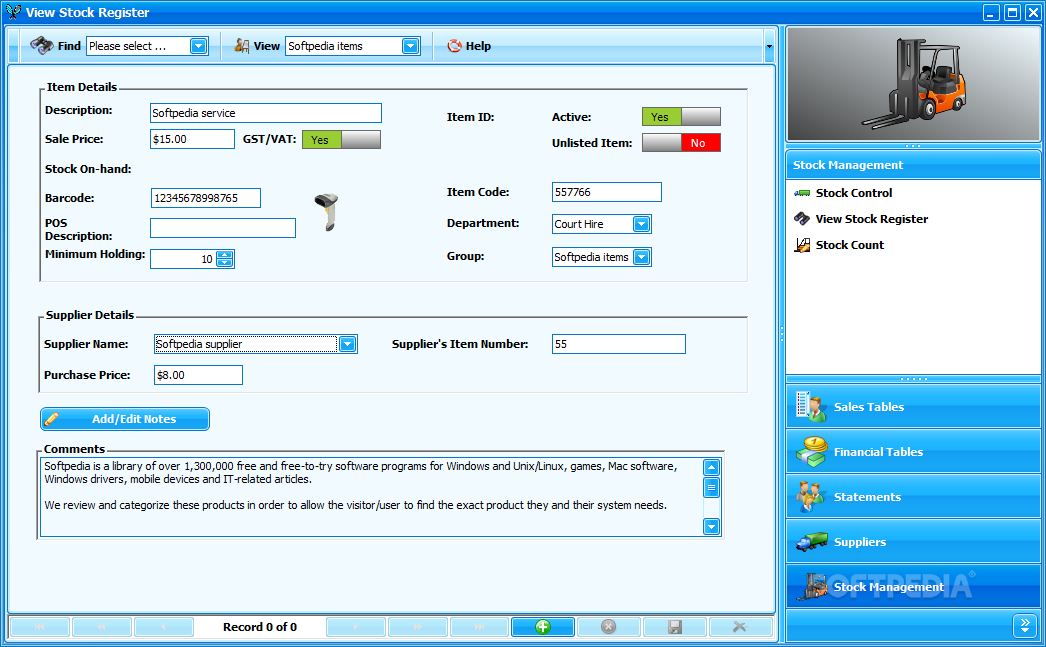1046x647 pixels.
Task: Click the Comments scrollbar thumb
Action: (x=711, y=488)
